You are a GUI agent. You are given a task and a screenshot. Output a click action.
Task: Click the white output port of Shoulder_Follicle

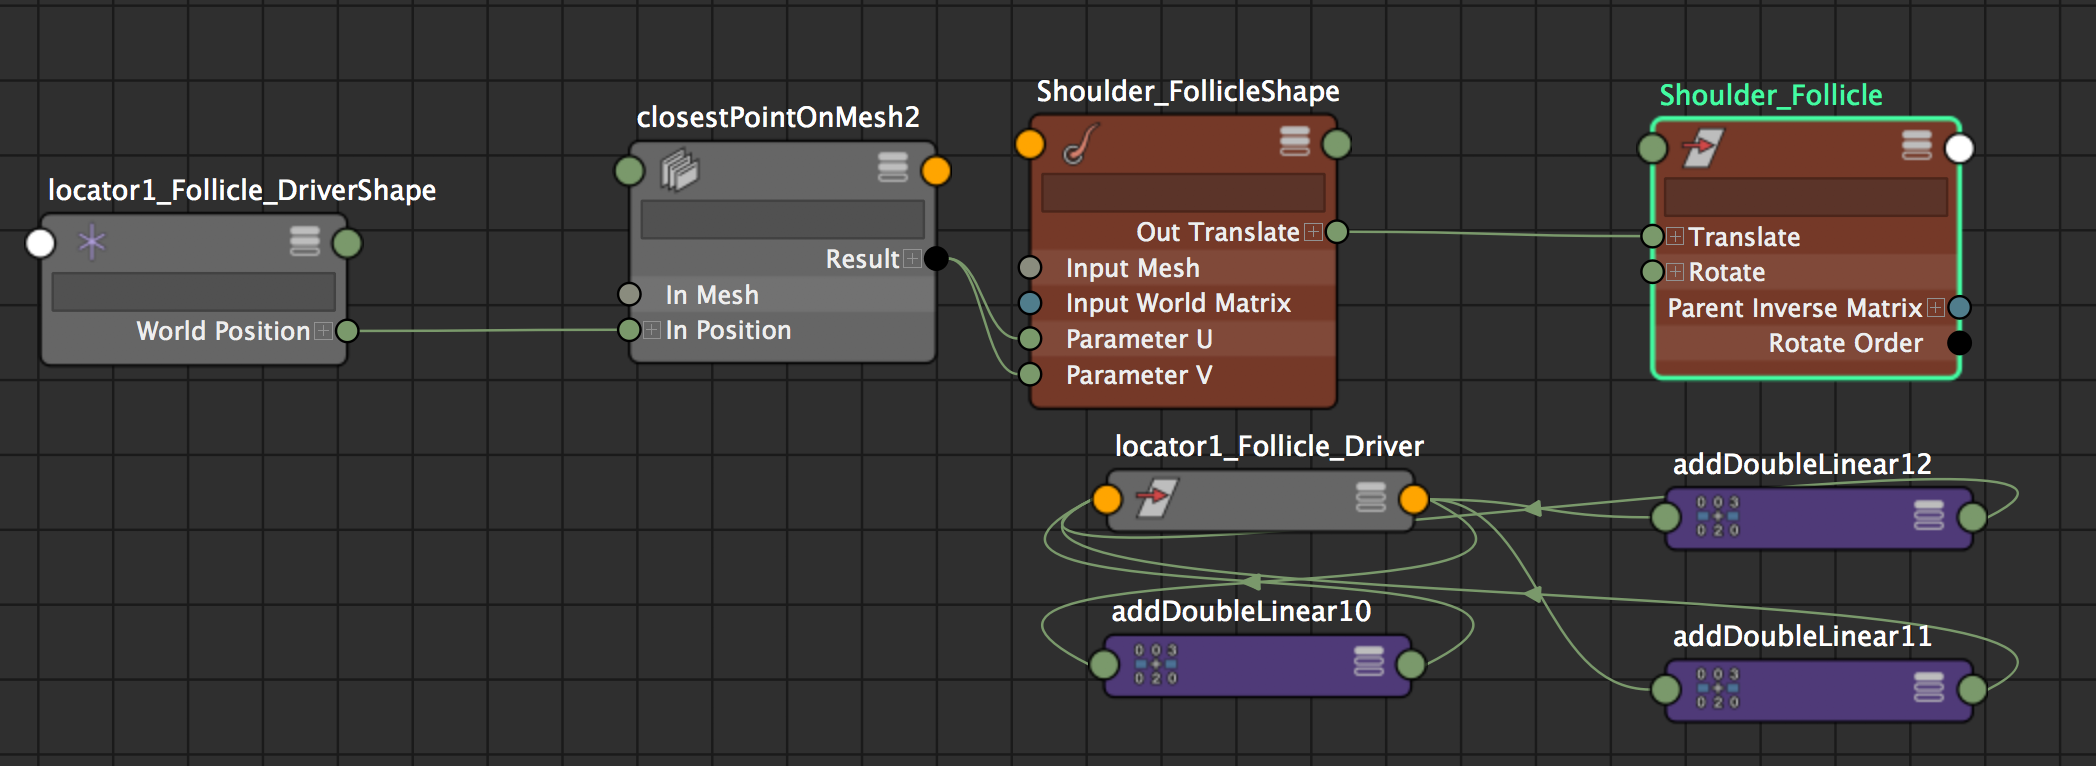(1960, 148)
